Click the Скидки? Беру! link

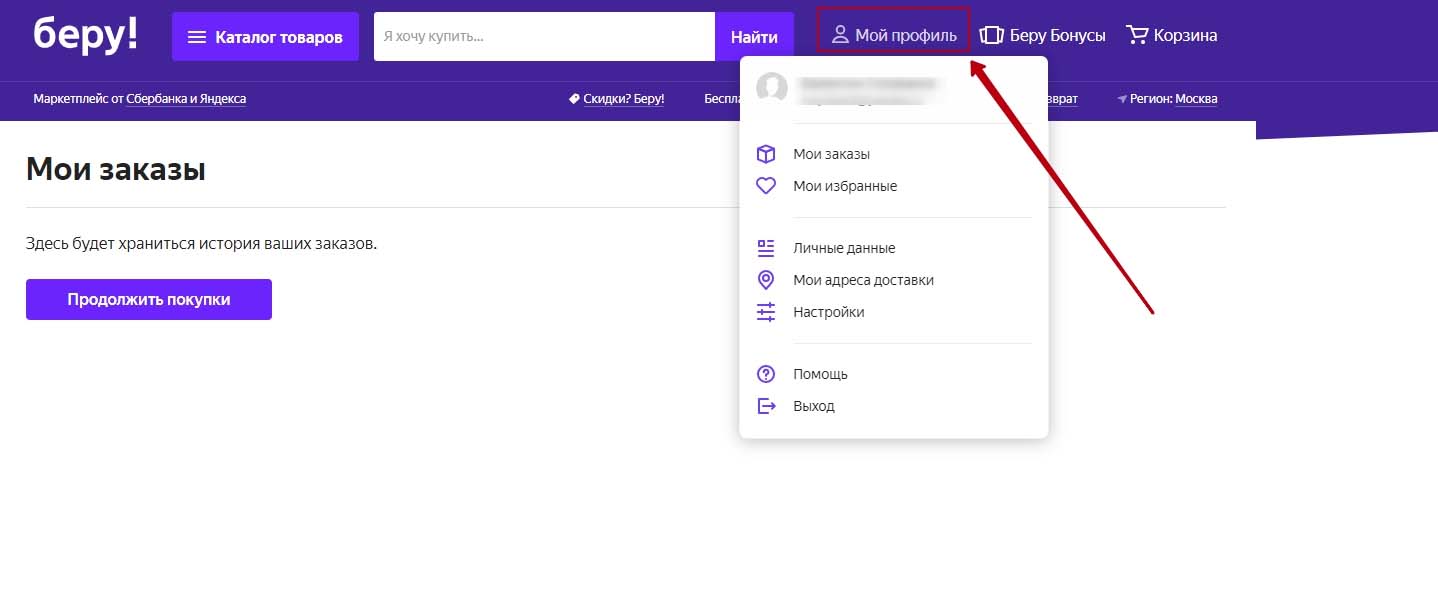[x=624, y=99]
